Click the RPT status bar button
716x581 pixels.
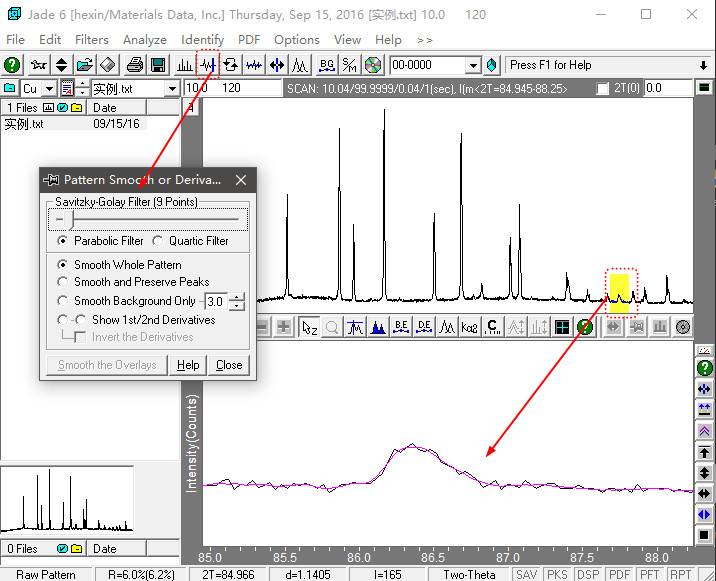point(681,575)
